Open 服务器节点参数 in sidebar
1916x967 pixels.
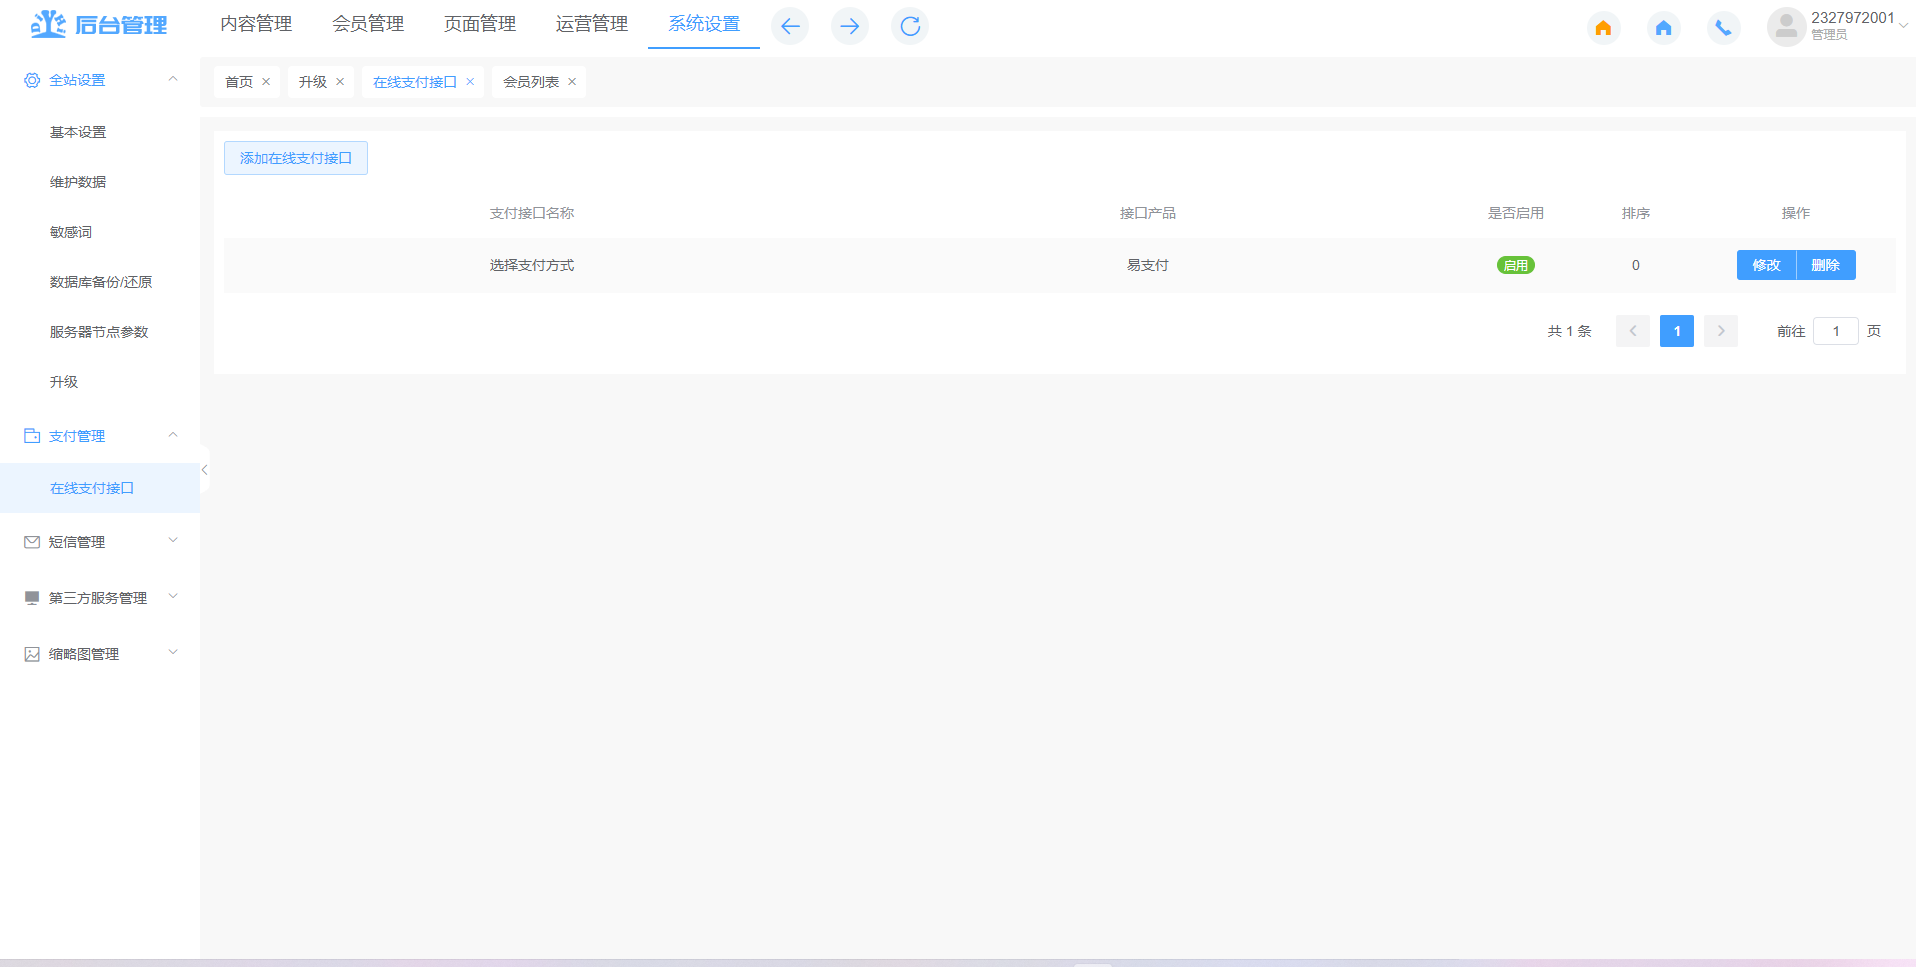coord(99,332)
